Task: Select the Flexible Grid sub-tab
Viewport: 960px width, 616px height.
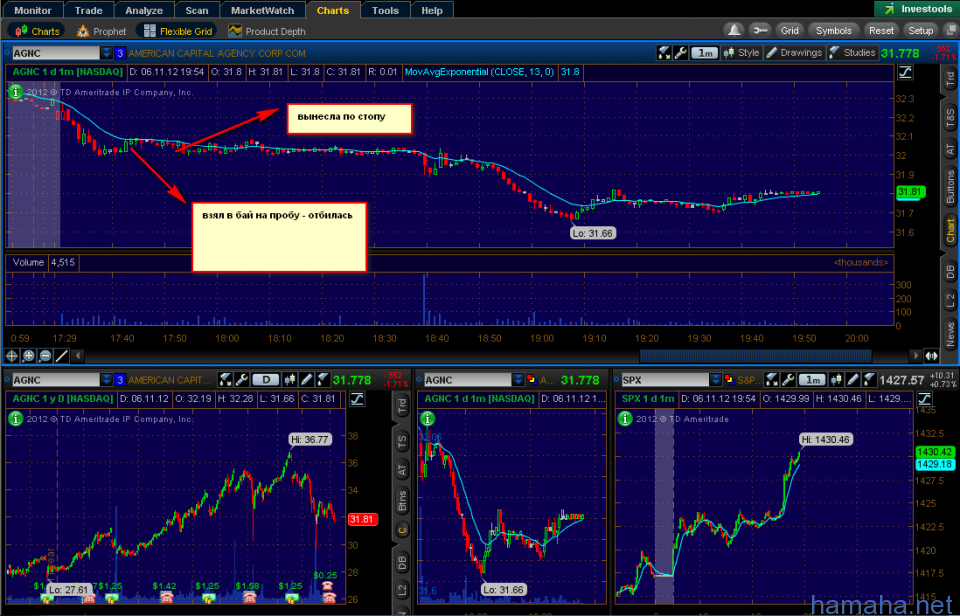Action: coord(177,31)
